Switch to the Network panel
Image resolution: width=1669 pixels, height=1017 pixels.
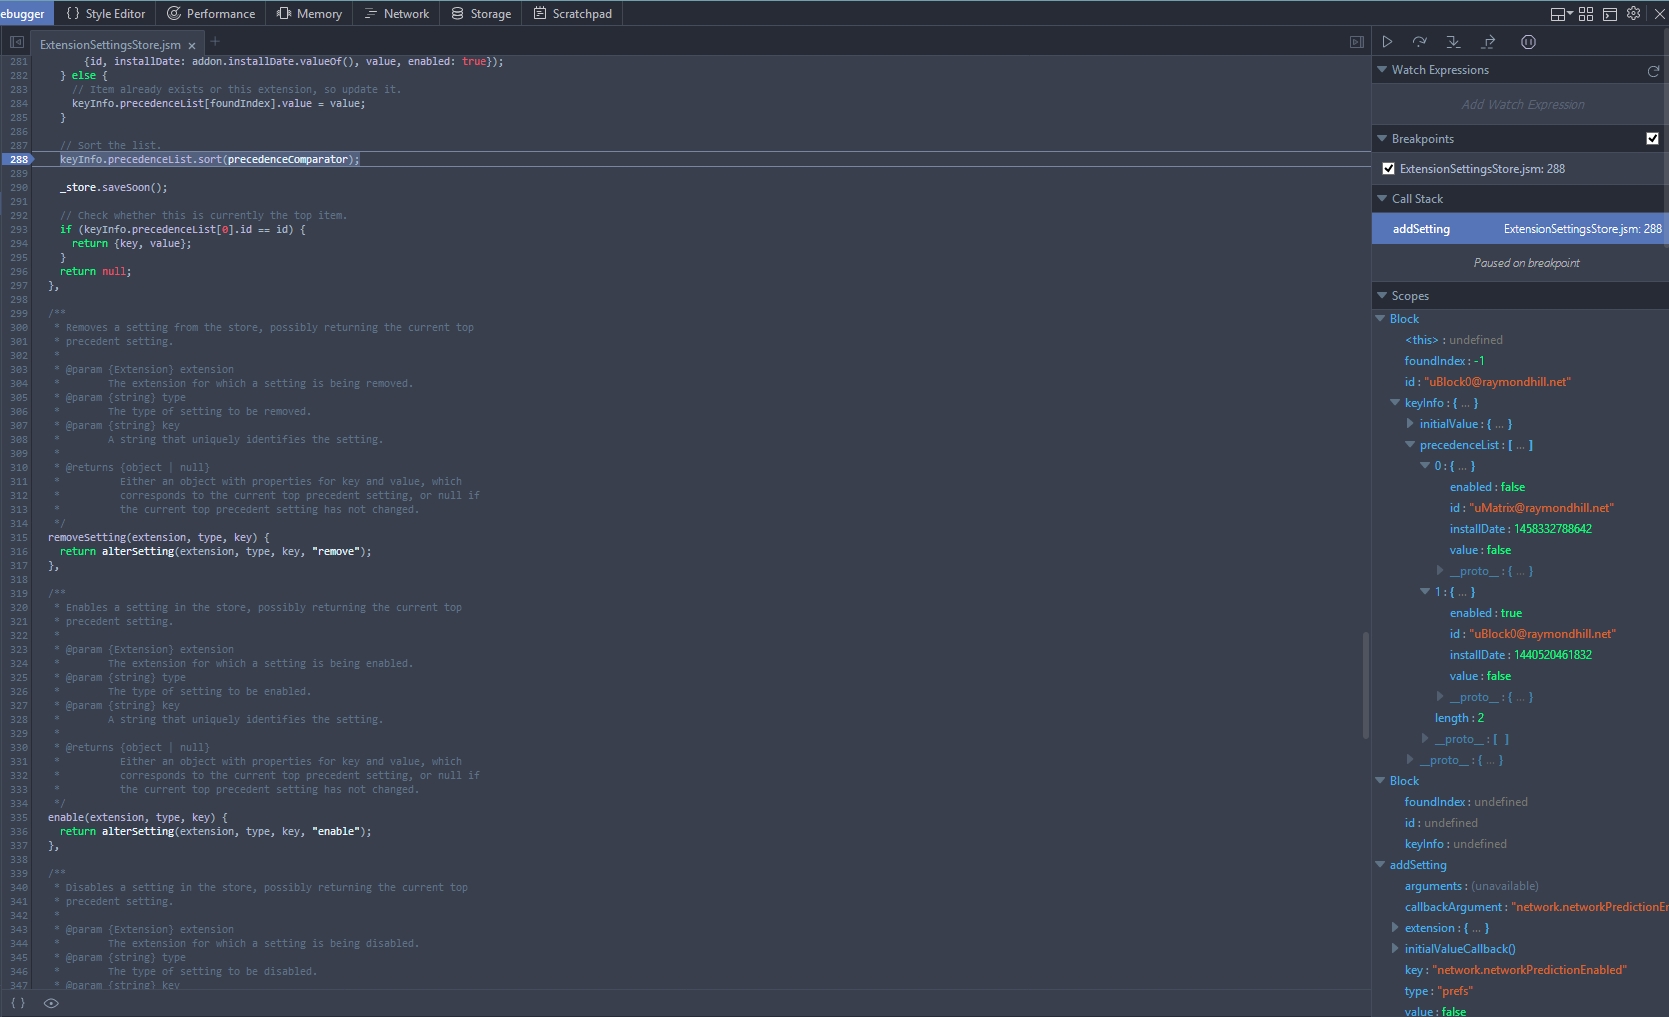point(397,13)
